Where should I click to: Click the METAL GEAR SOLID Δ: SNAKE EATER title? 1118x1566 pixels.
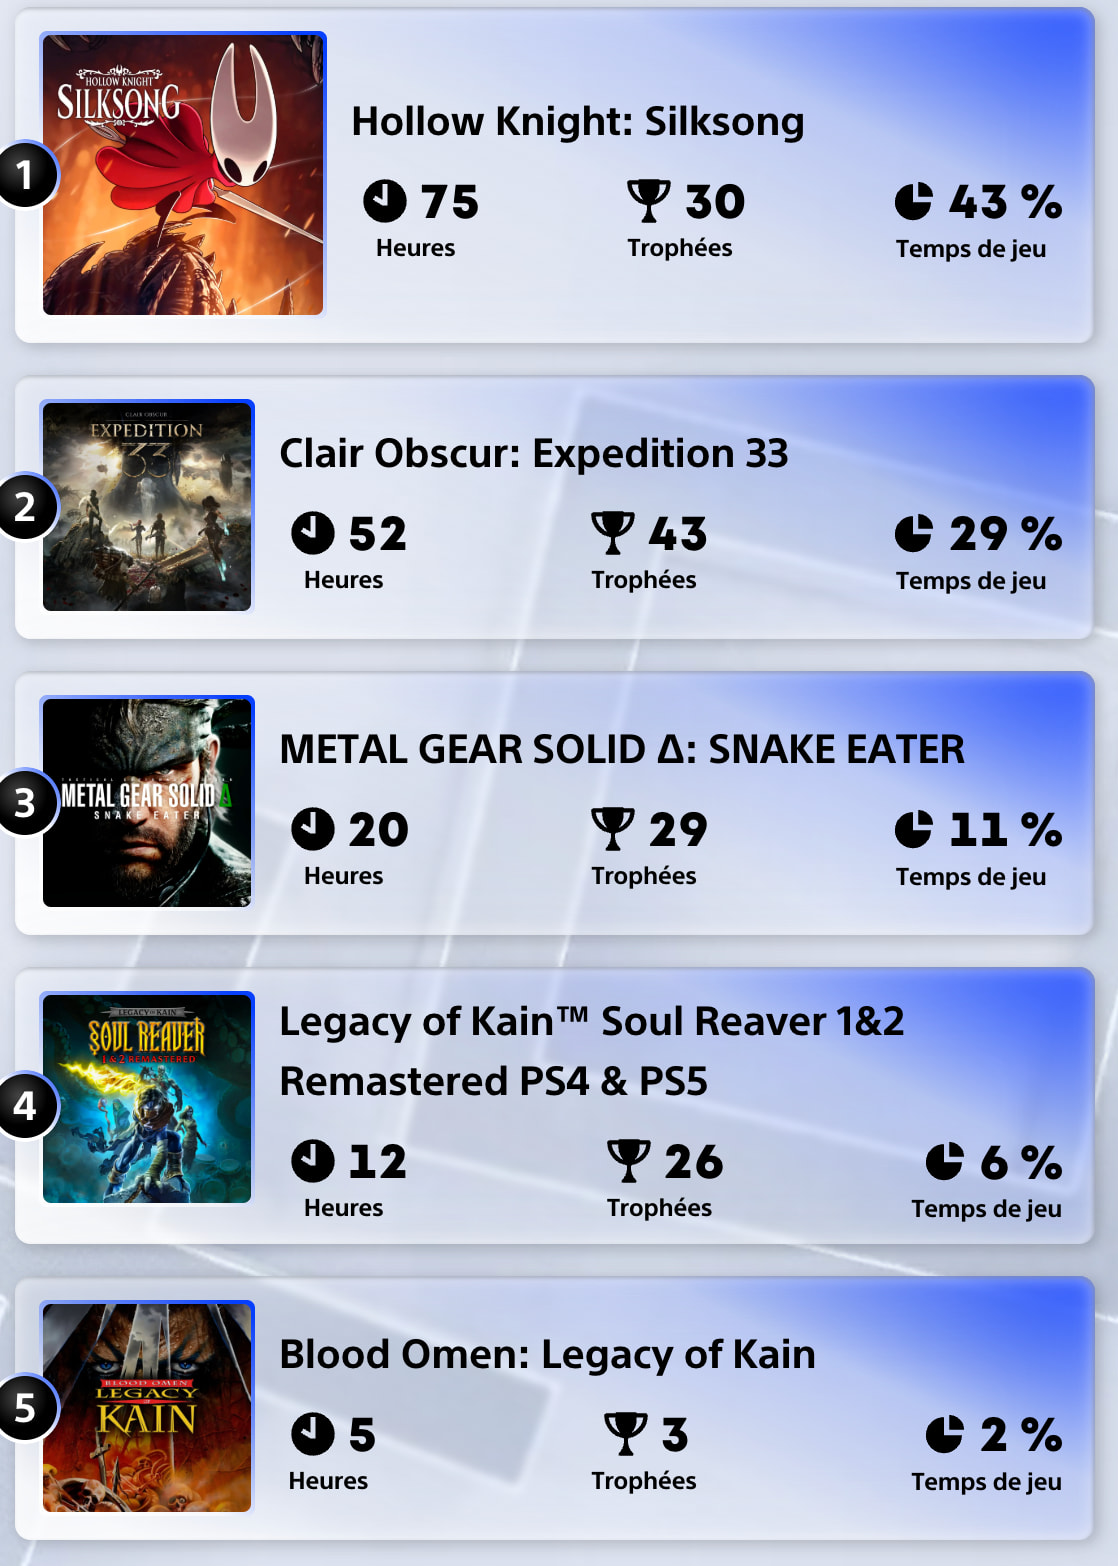621,749
